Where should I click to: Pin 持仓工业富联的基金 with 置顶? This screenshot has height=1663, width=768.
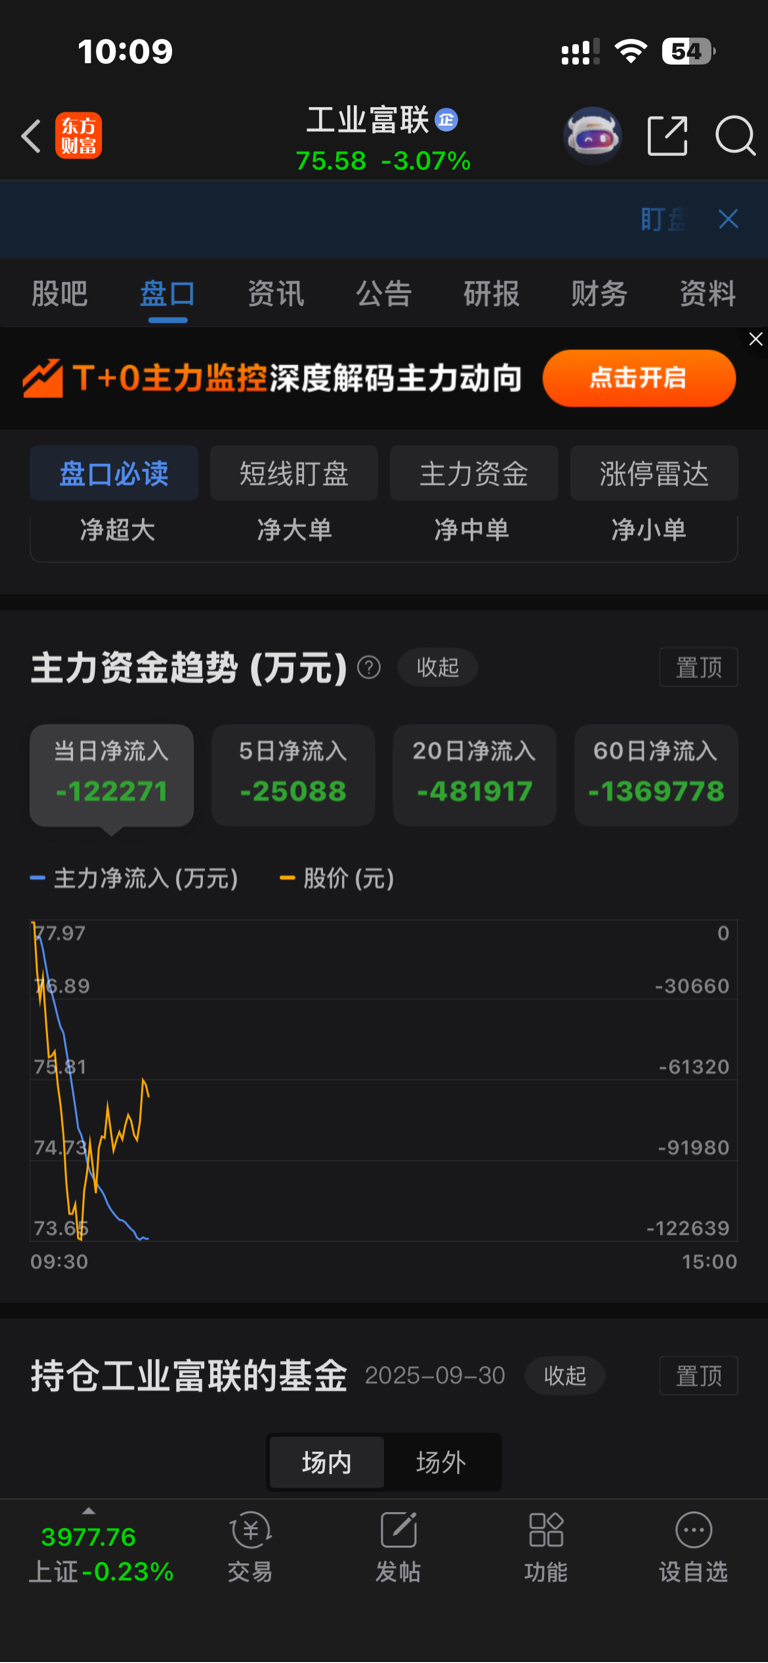[699, 1376]
